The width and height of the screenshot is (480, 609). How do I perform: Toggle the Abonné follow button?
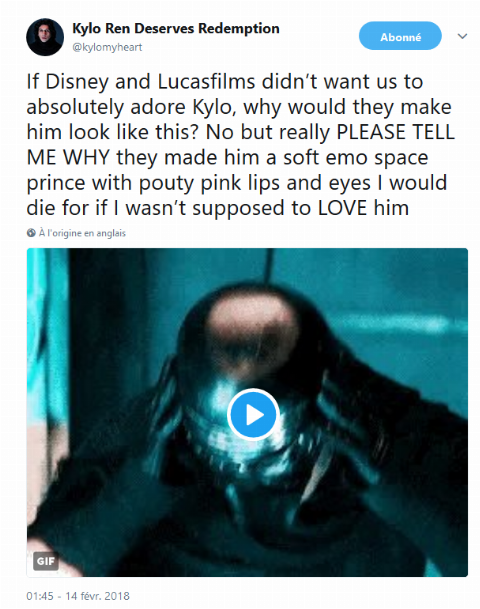click(400, 36)
